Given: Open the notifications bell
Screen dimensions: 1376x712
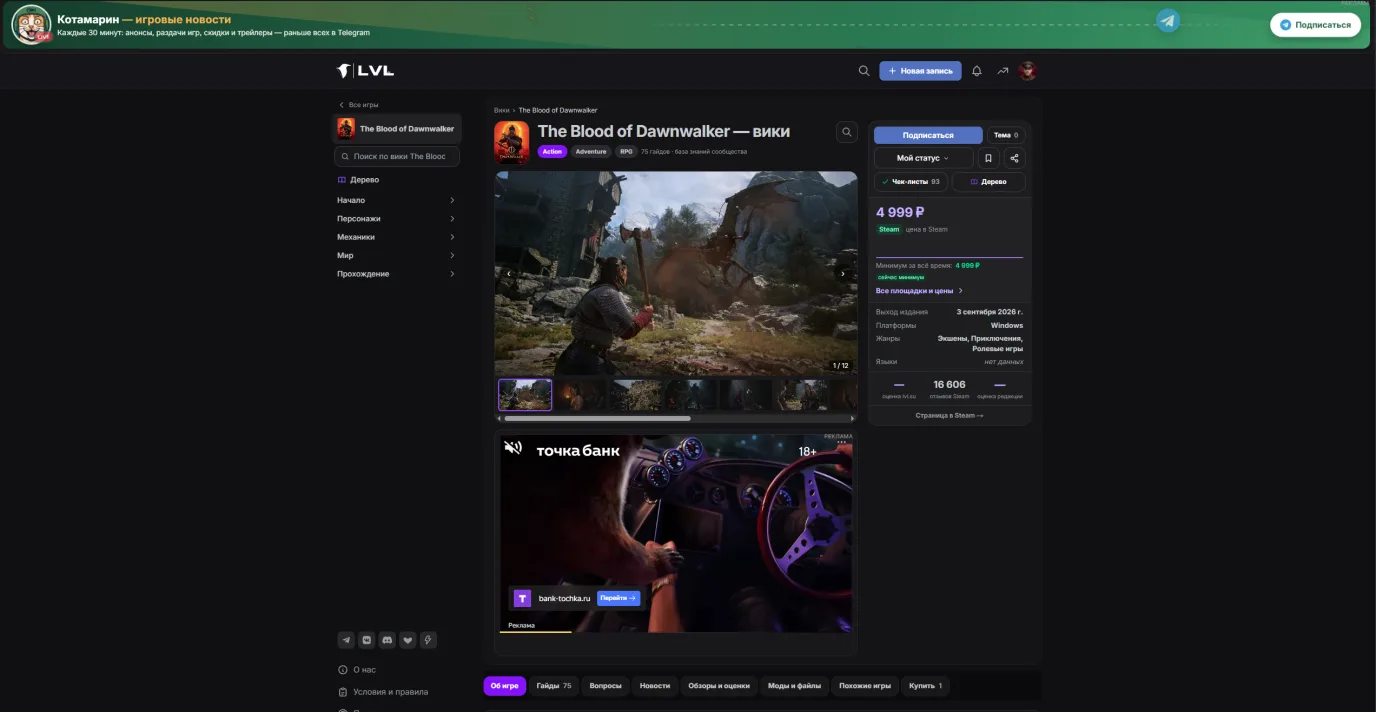Looking at the screenshot, I should [977, 71].
